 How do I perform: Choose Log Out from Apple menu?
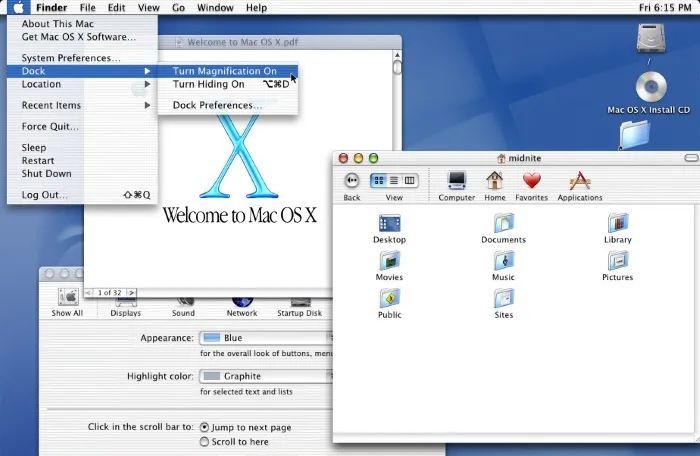pyautogui.click(x=82, y=195)
